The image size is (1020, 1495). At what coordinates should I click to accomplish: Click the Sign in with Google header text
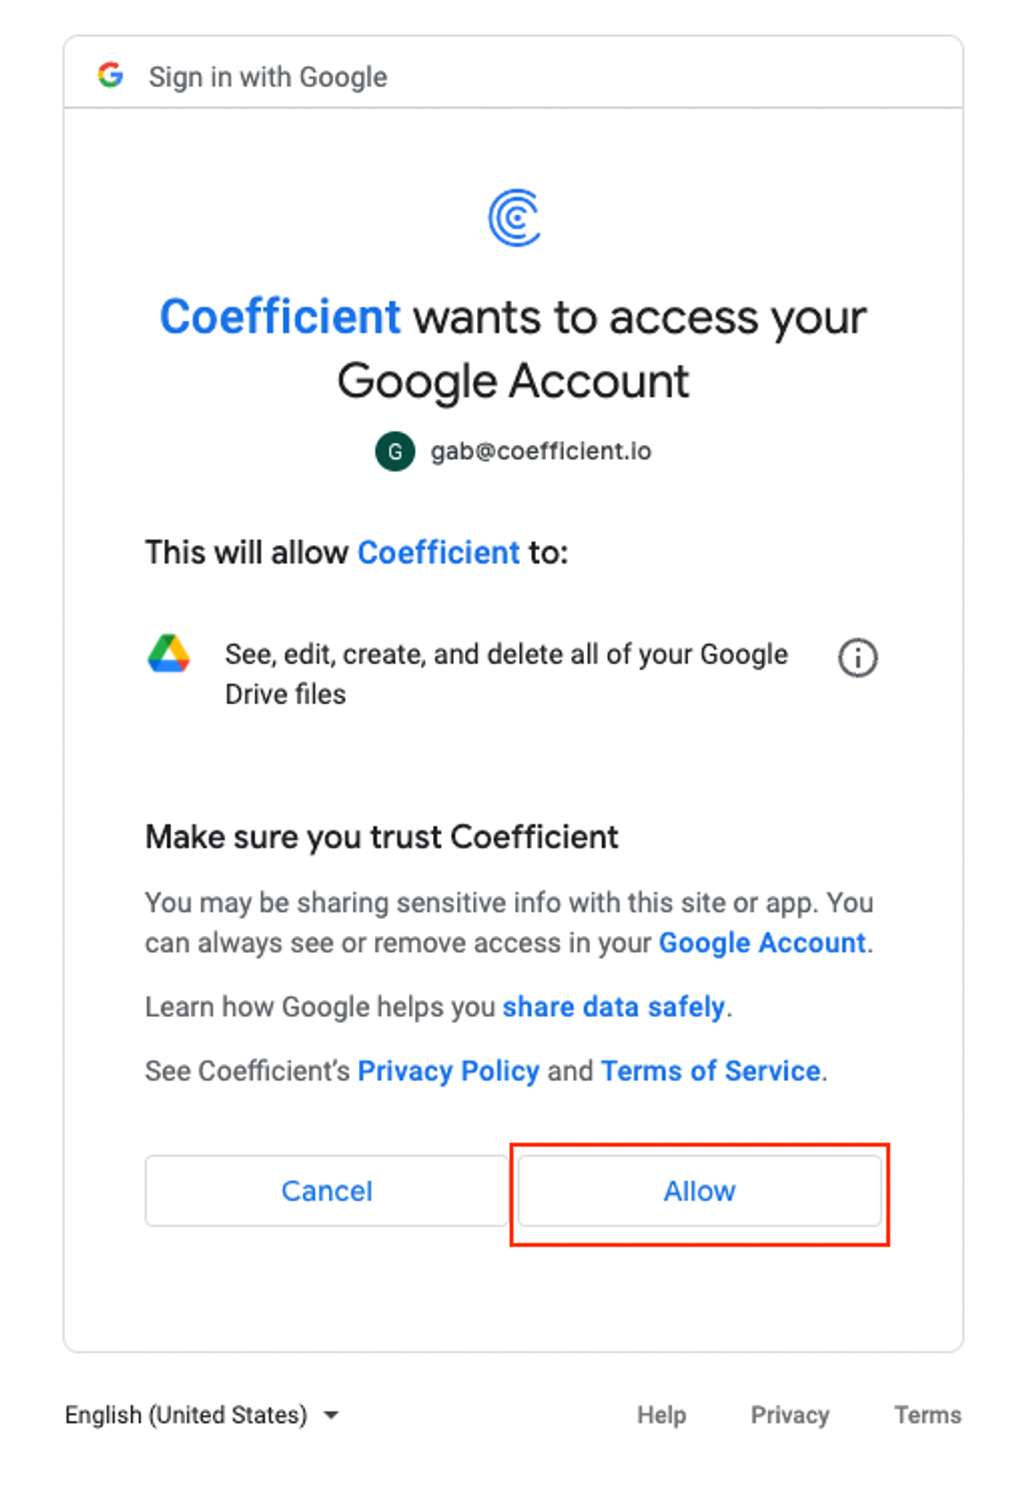coord(268,77)
